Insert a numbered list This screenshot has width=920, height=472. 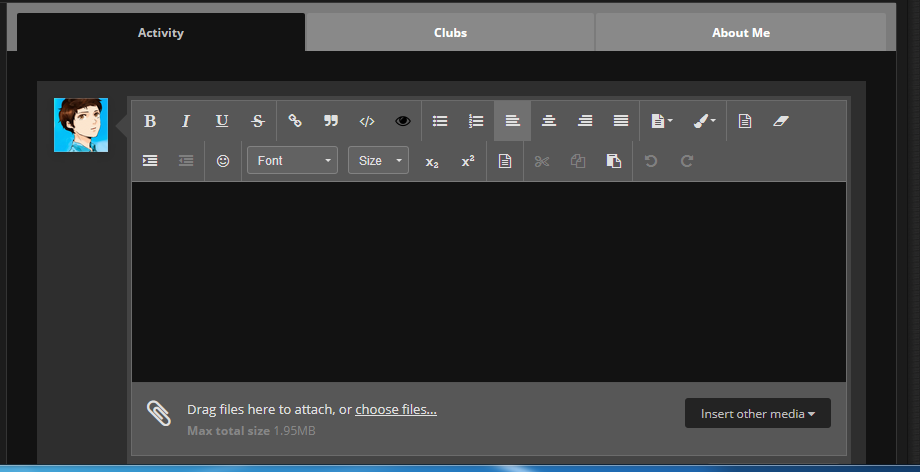pos(476,121)
